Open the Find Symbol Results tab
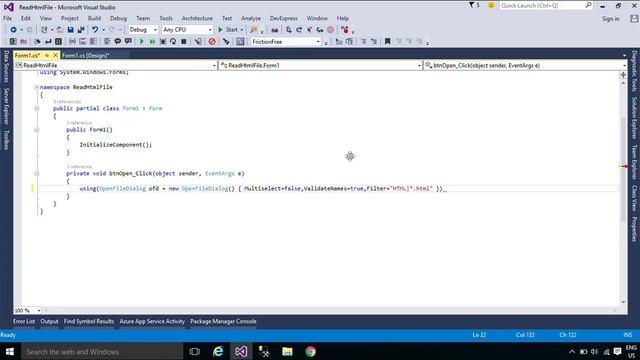This screenshot has width=640, height=360. click(x=89, y=322)
